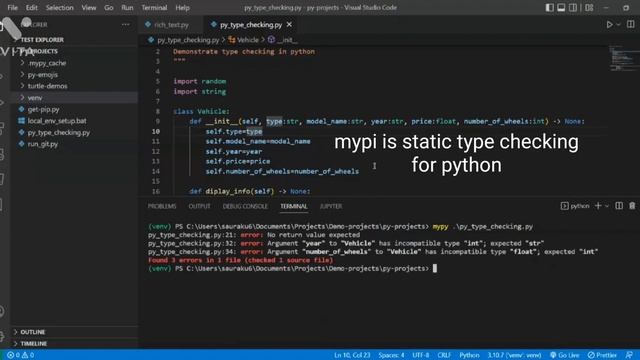
Task: Open the Edit menu
Action: 31,8
